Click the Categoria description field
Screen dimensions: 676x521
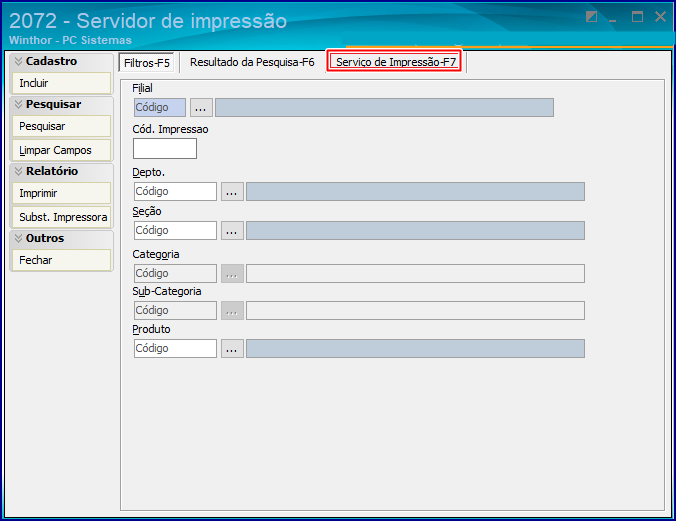pyautogui.click(x=416, y=273)
